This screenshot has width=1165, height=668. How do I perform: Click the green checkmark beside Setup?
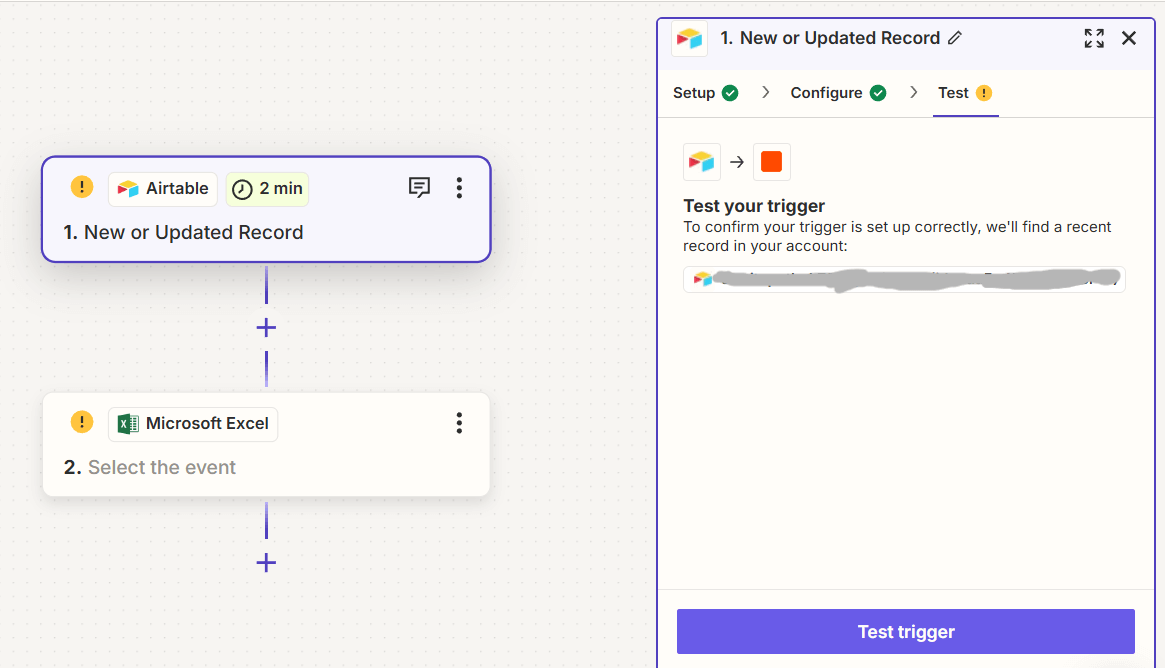pyautogui.click(x=731, y=92)
